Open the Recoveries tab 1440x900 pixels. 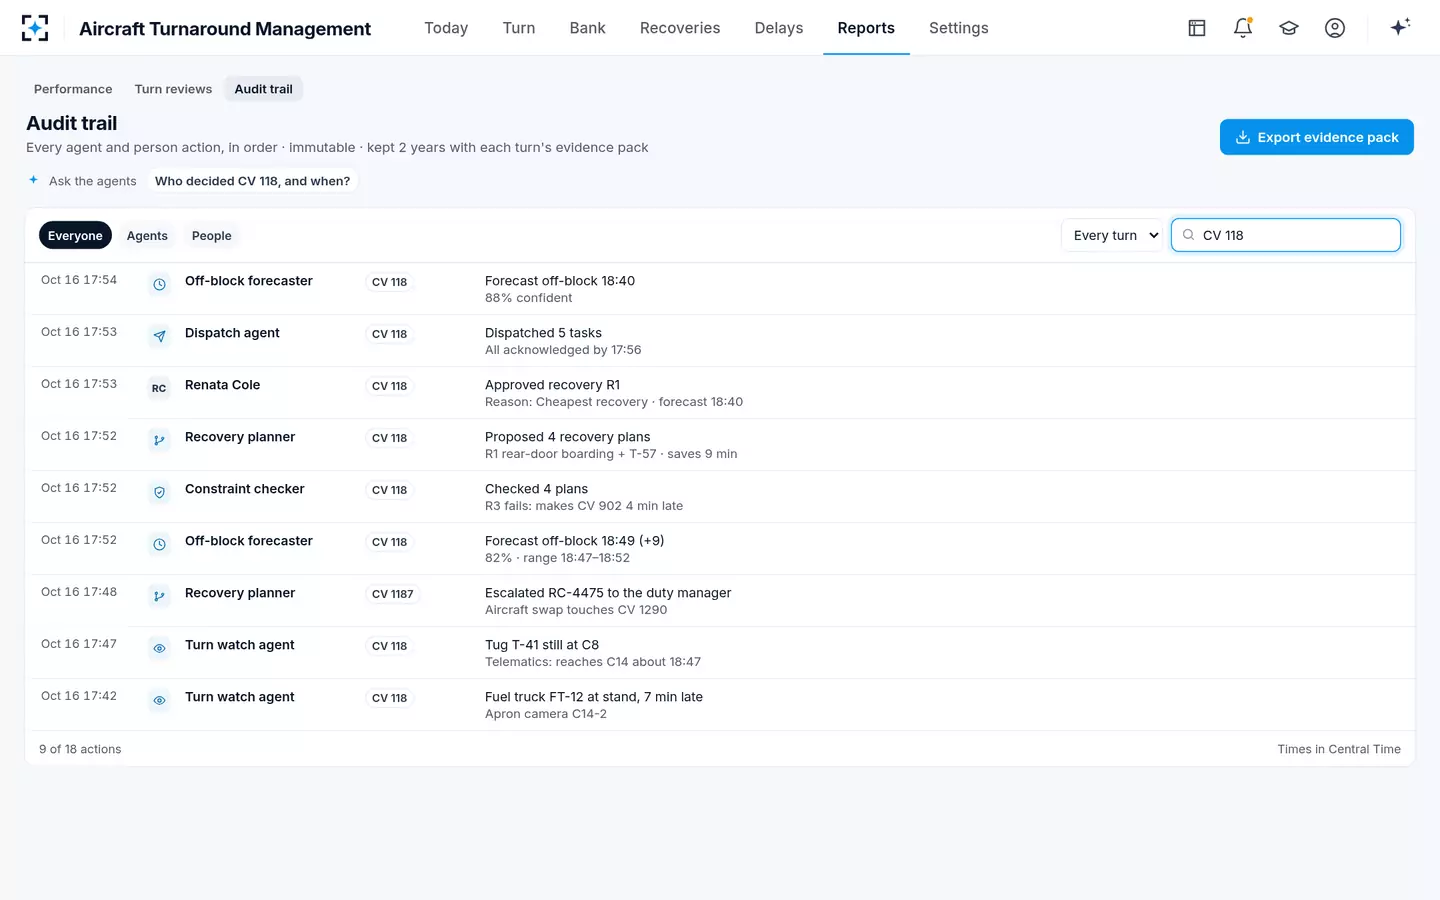(680, 28)
